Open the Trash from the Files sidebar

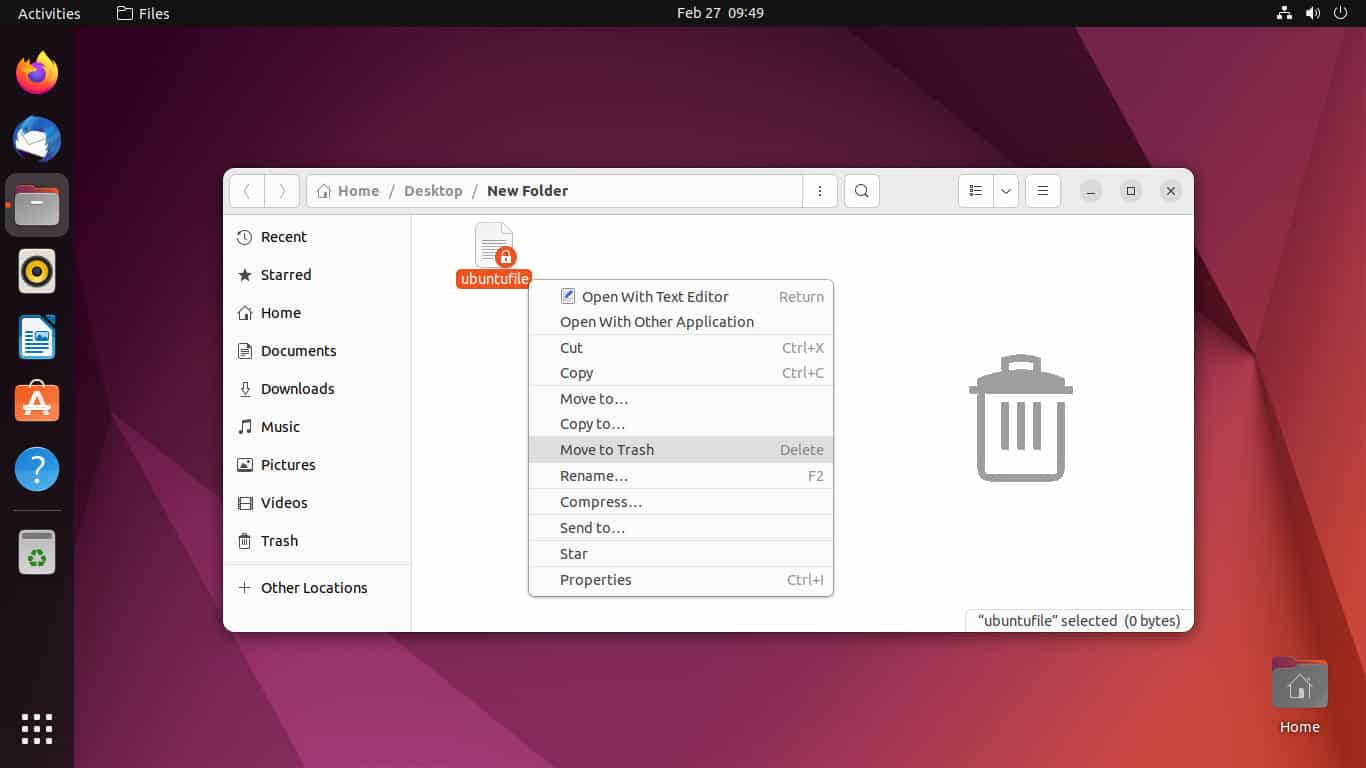point(278,541)
